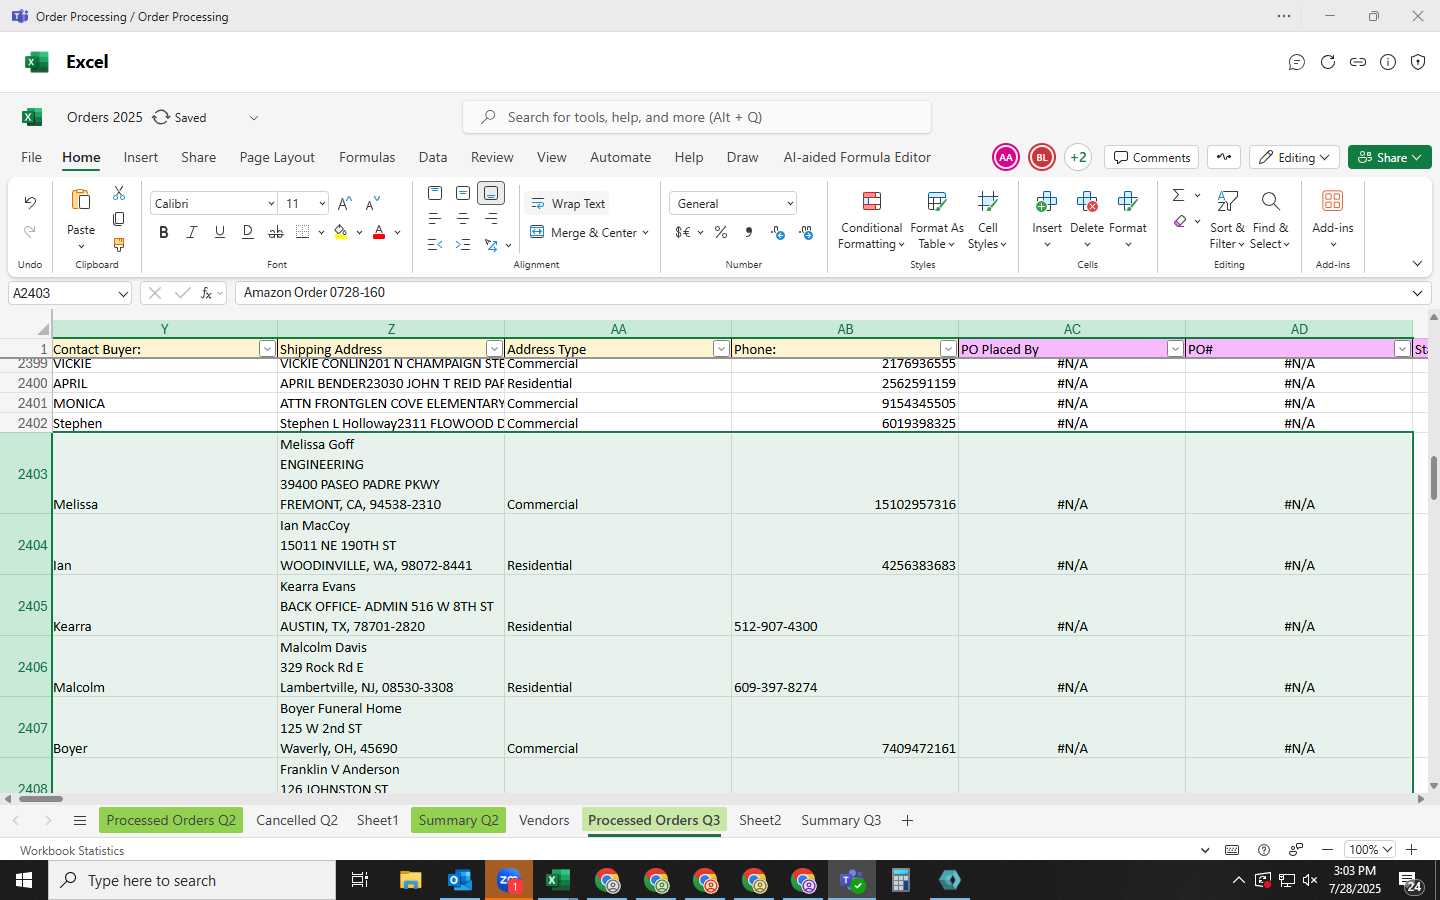This screenshot has width=1440, height=900.
Task: Click the Copy icon in Clipboard
Action: point(119,218)
